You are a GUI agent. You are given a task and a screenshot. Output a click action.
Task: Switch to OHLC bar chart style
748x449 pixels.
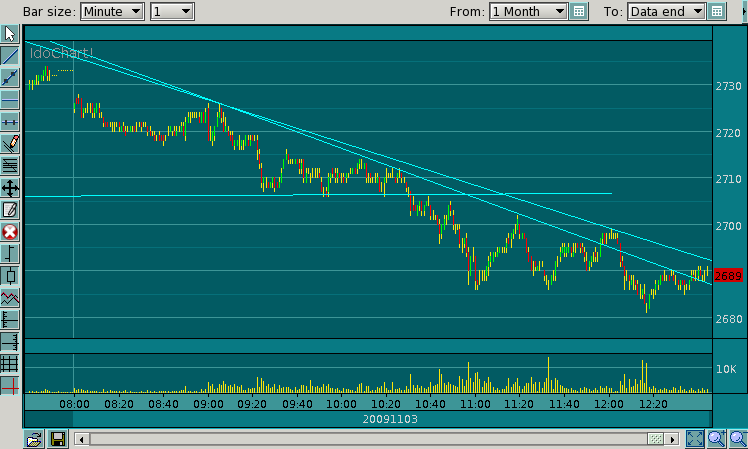(10, 254)
